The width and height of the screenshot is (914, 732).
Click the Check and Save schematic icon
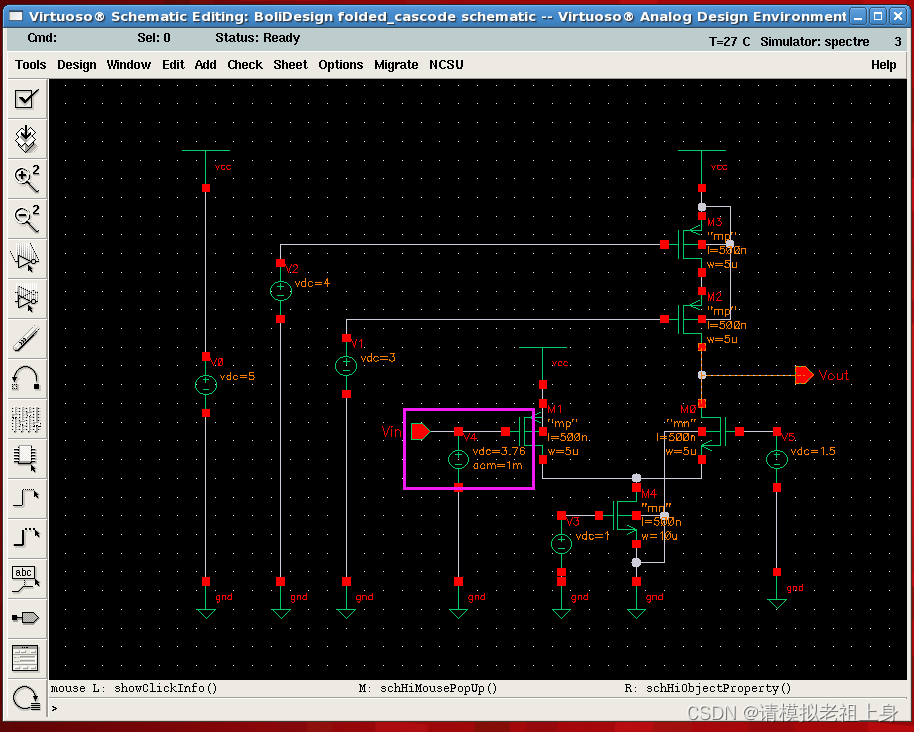tap(26, 99)
